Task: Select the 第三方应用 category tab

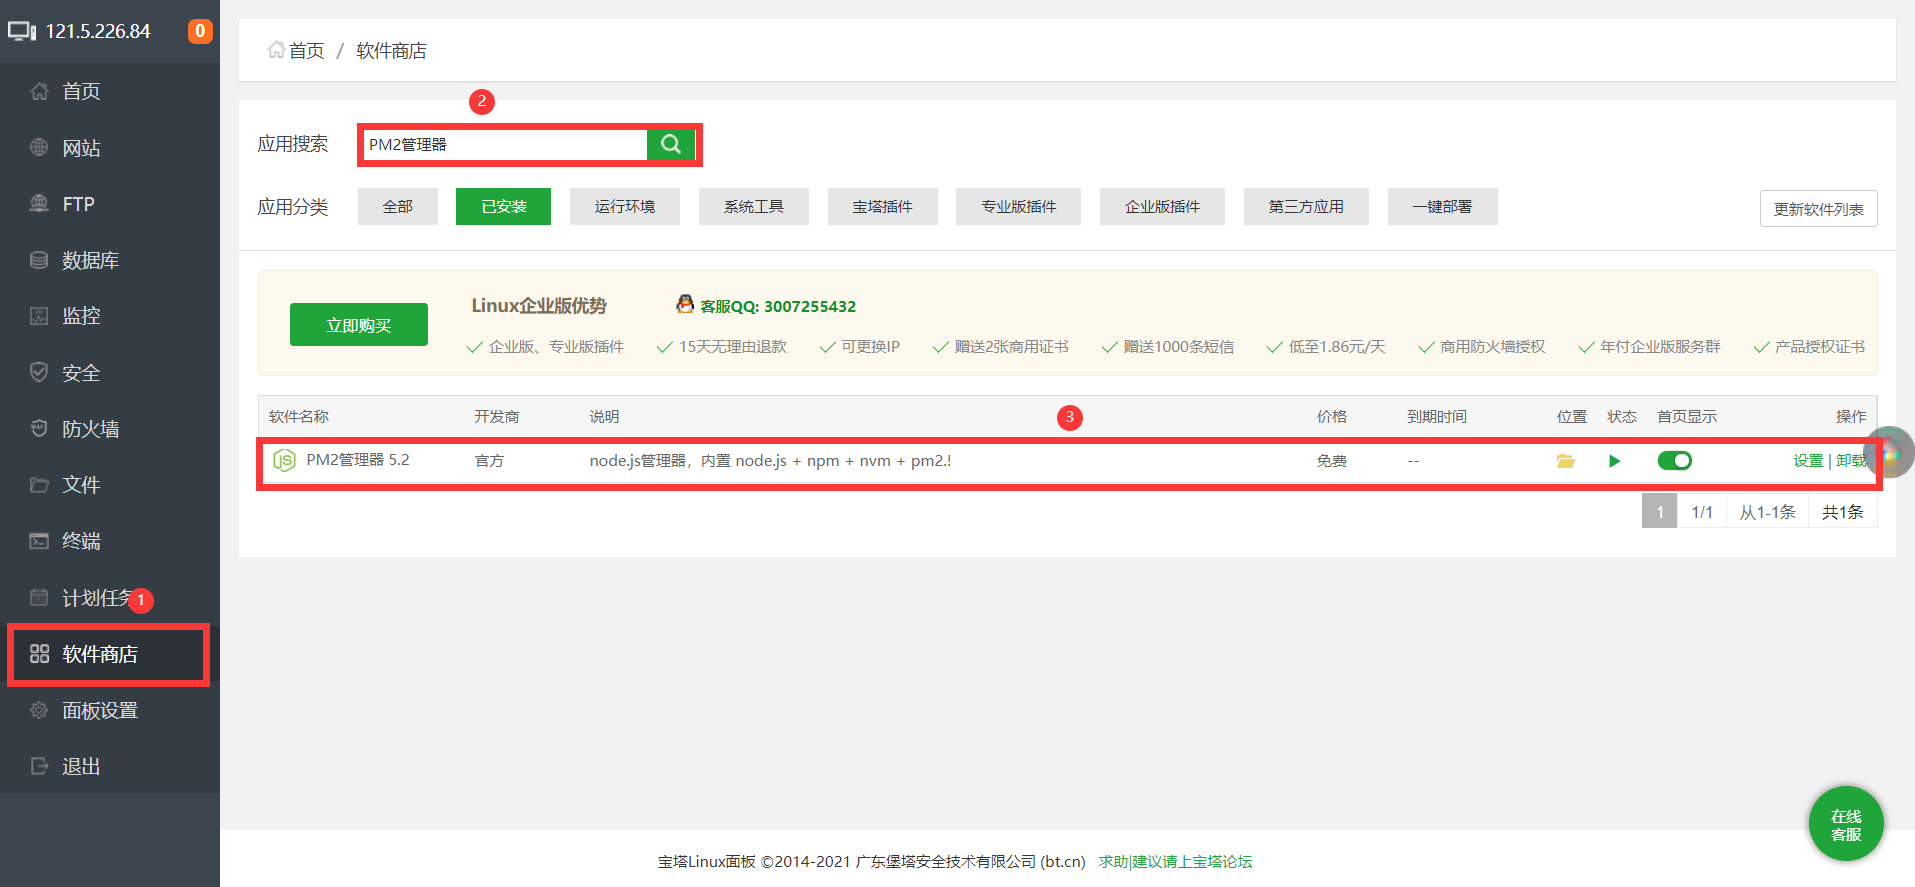Action: pyautogui.click(x=1306, y=206)
